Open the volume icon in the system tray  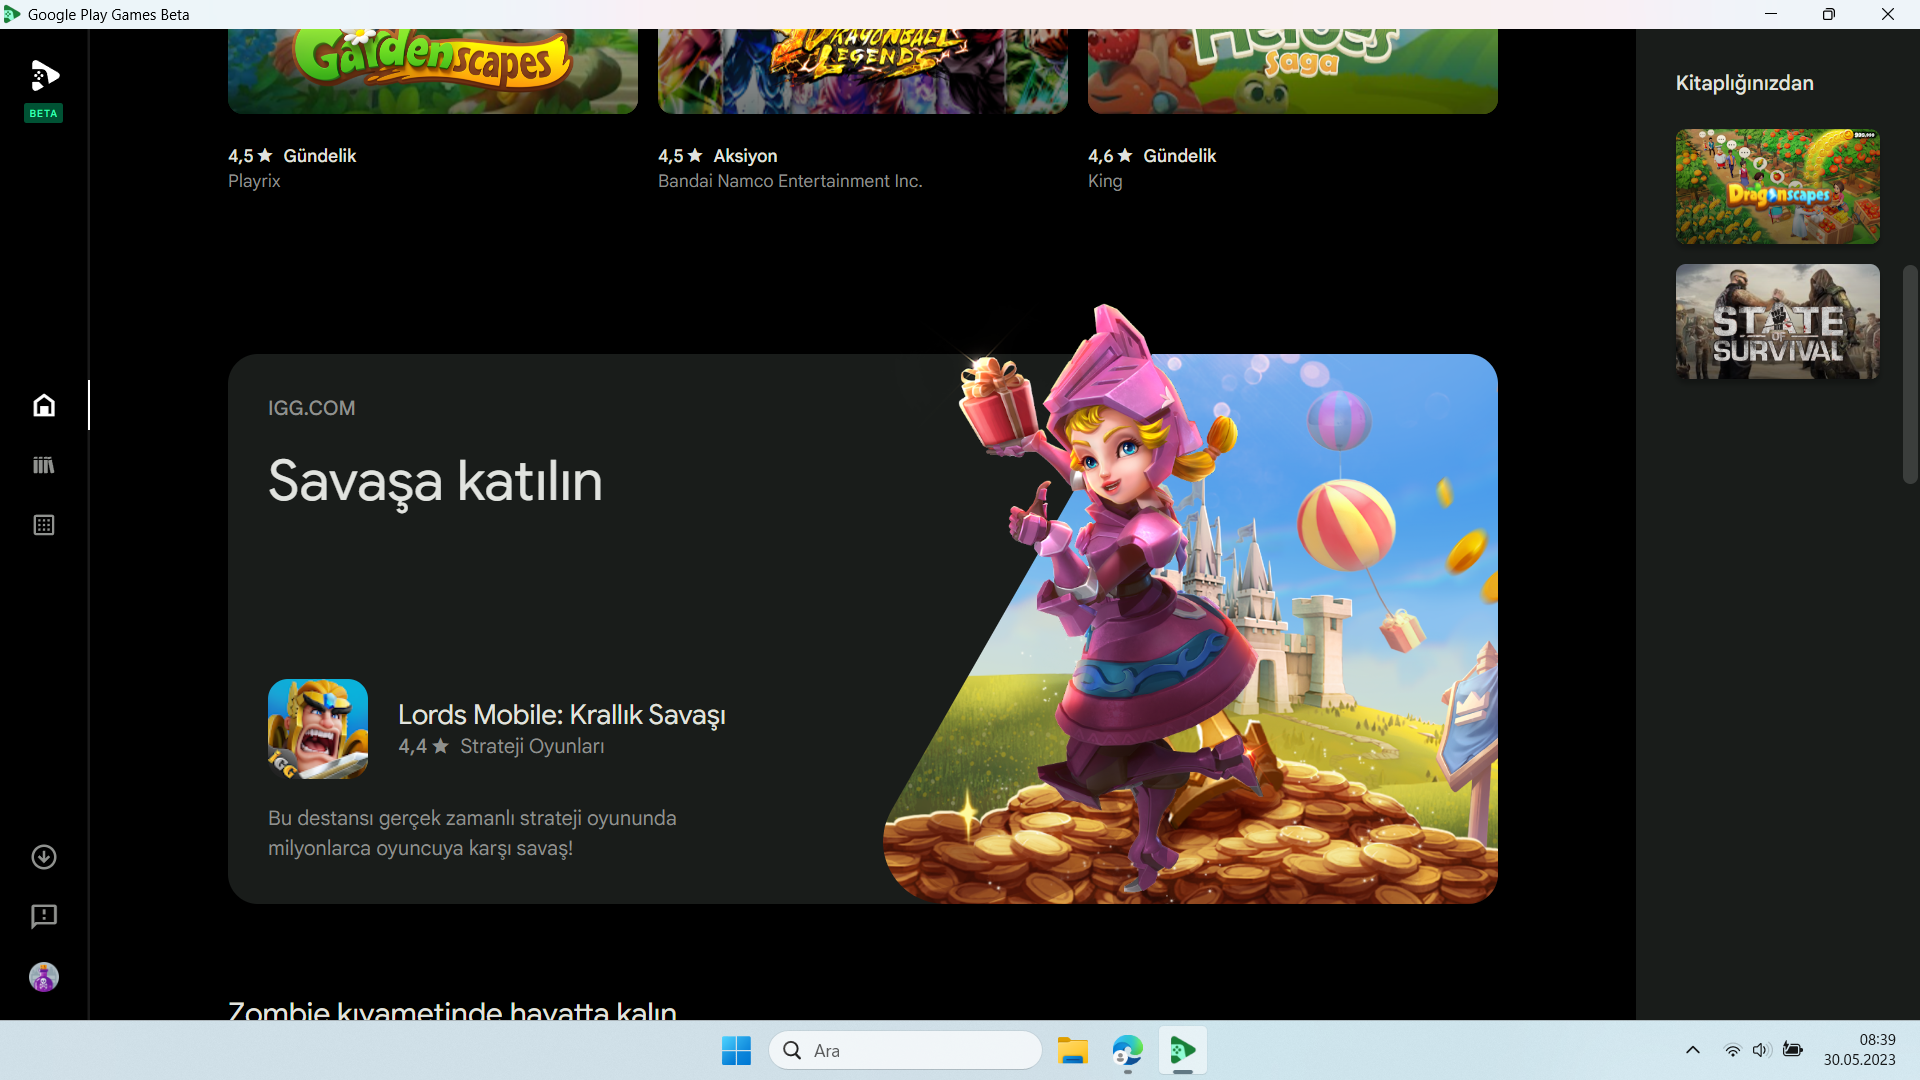click(1761, 1050)
